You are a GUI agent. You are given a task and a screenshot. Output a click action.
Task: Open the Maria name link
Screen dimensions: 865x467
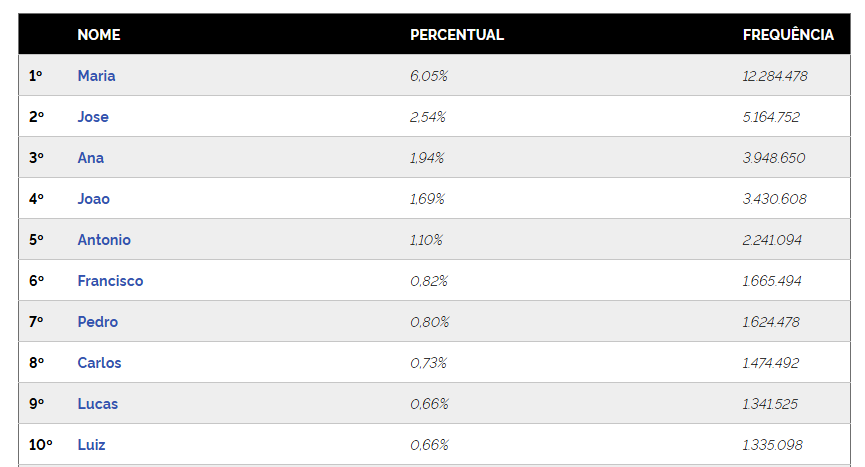(x=96, y=76)
